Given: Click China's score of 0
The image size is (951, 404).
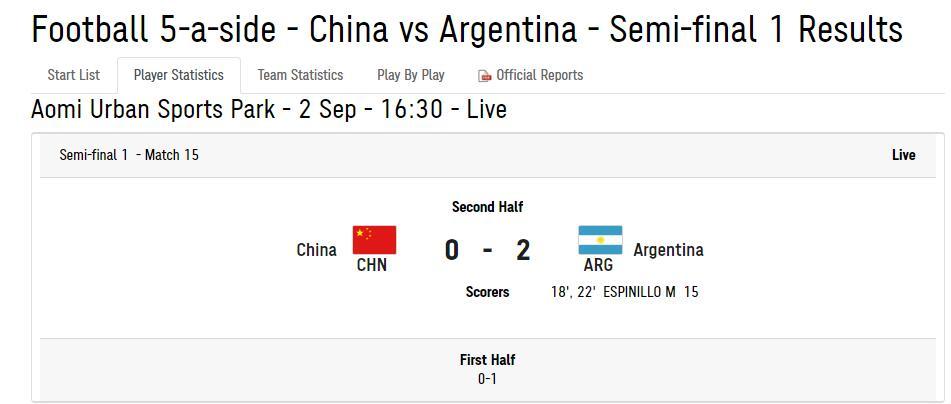Looking at the screenshot, I should 452,250.
